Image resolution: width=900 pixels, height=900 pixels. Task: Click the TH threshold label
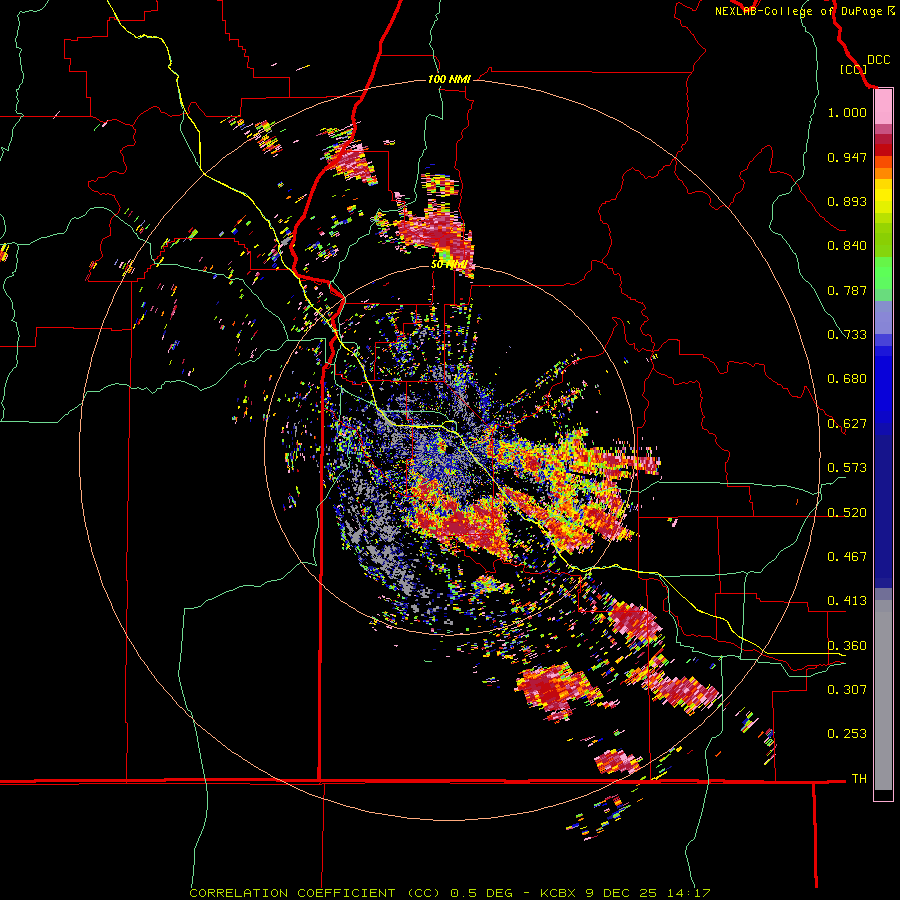tap(859, 779)
